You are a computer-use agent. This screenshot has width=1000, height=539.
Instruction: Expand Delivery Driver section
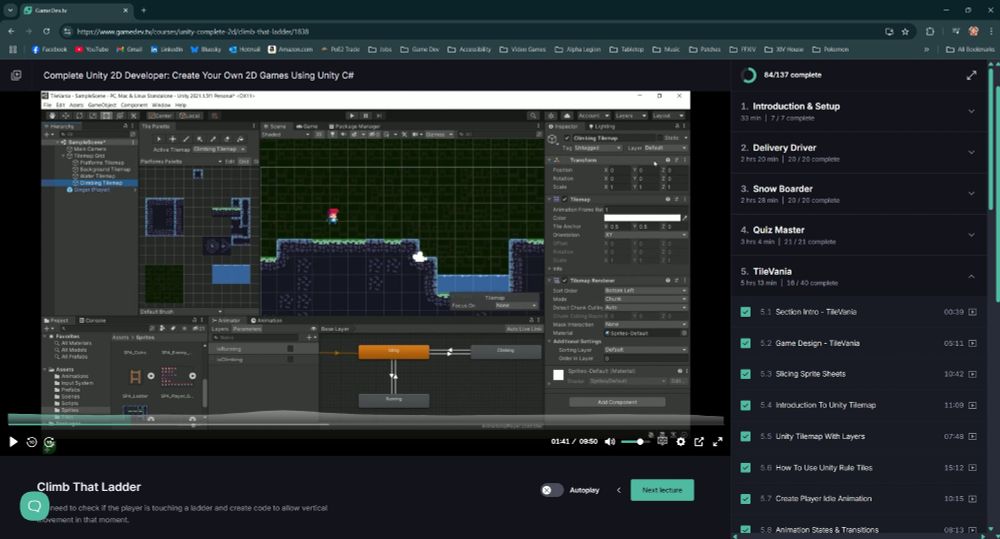pyautogui.click(x=858, y=152)
